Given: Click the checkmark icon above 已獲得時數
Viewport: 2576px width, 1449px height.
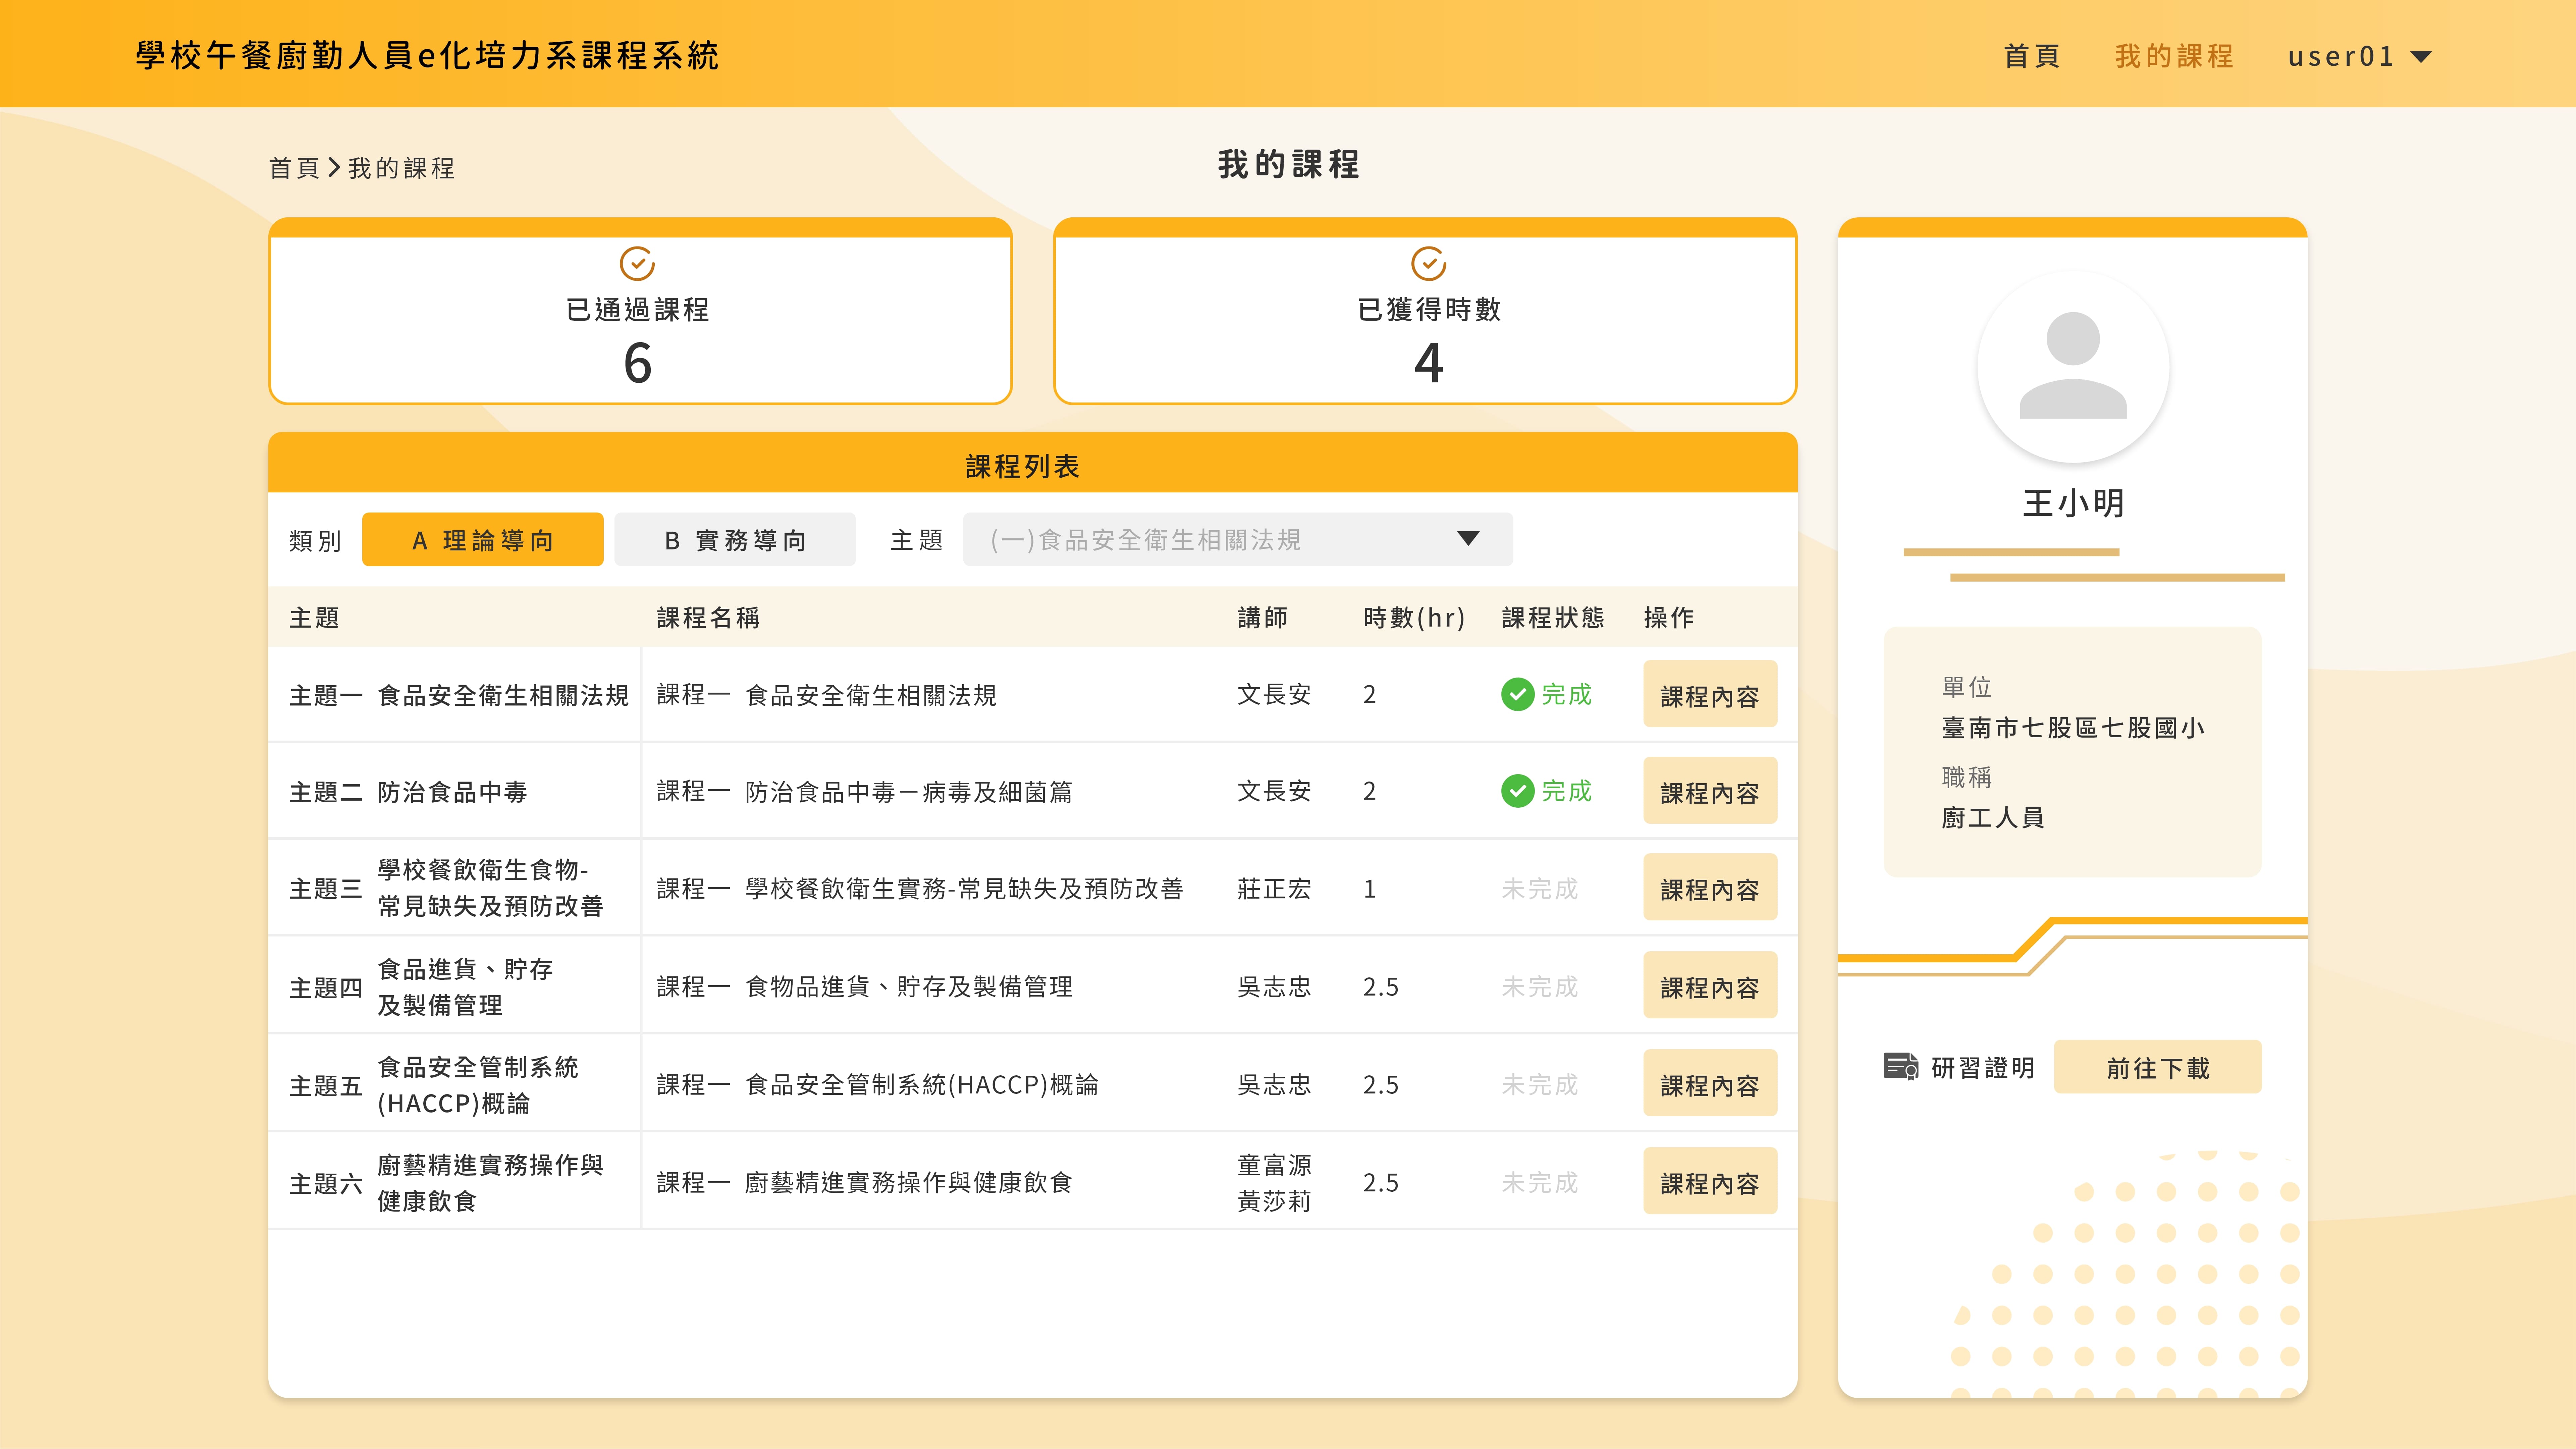Looking at the screenshot, I should [1429, 264].
